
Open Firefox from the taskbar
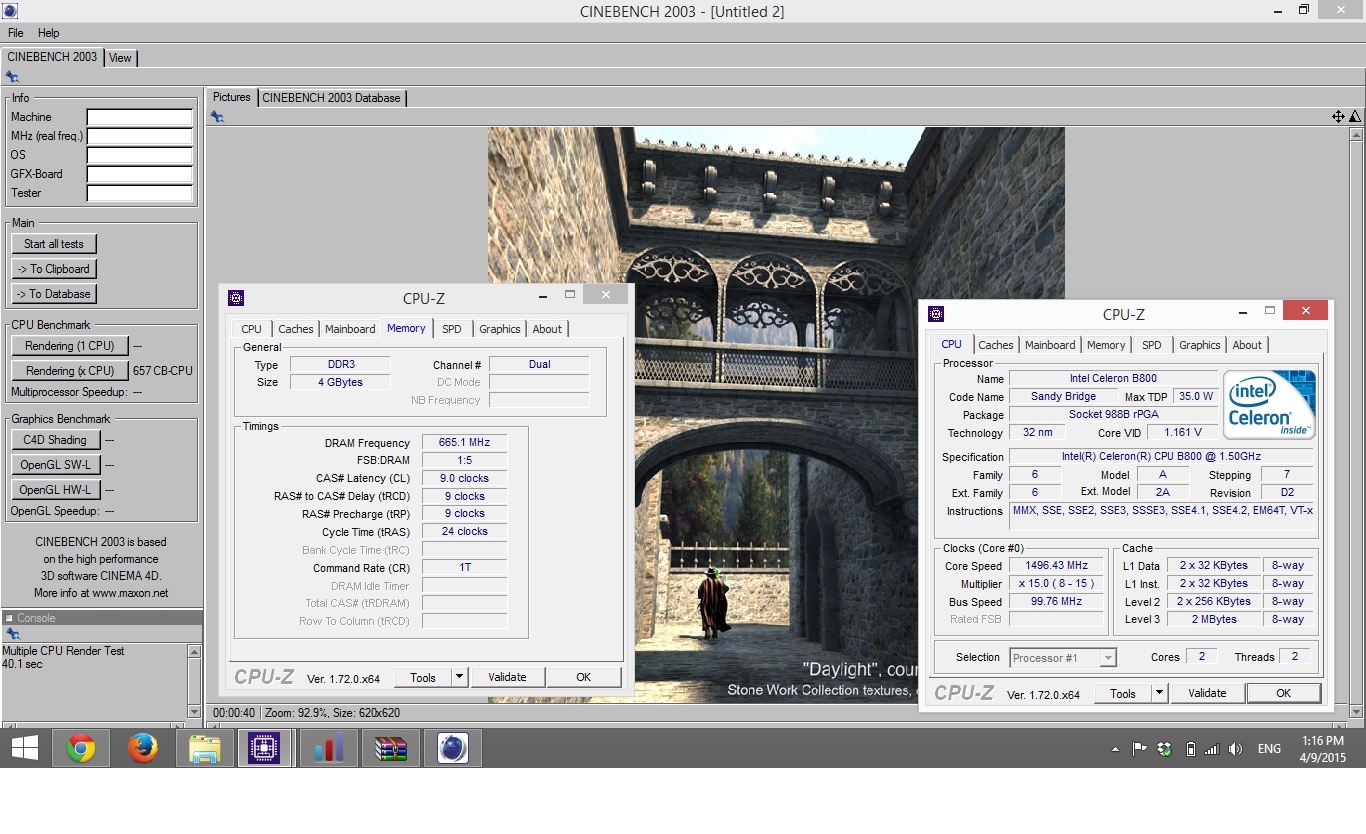point(143,748)
